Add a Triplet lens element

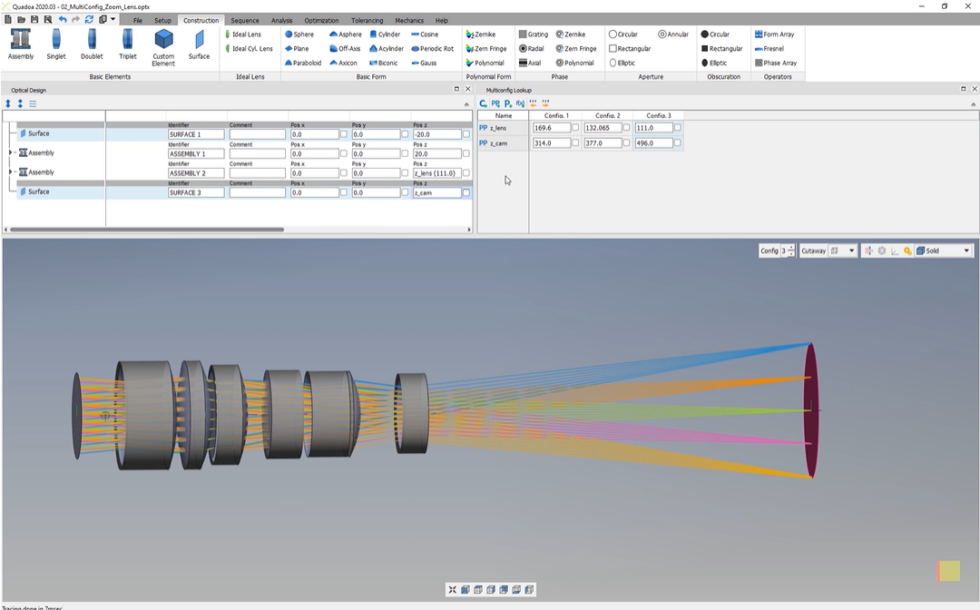[x=128, y=43]
